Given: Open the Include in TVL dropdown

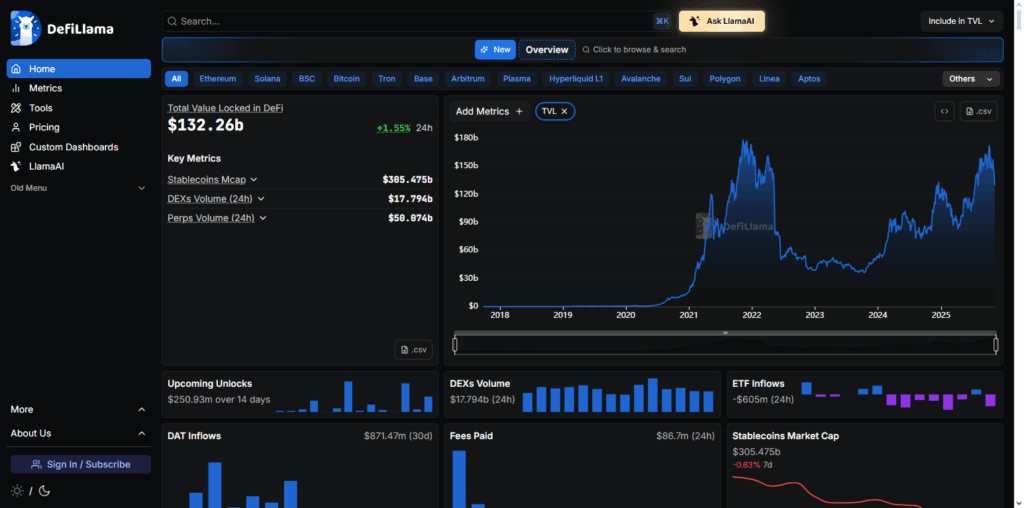Looking at the screenshot, I should coord(961,21).
